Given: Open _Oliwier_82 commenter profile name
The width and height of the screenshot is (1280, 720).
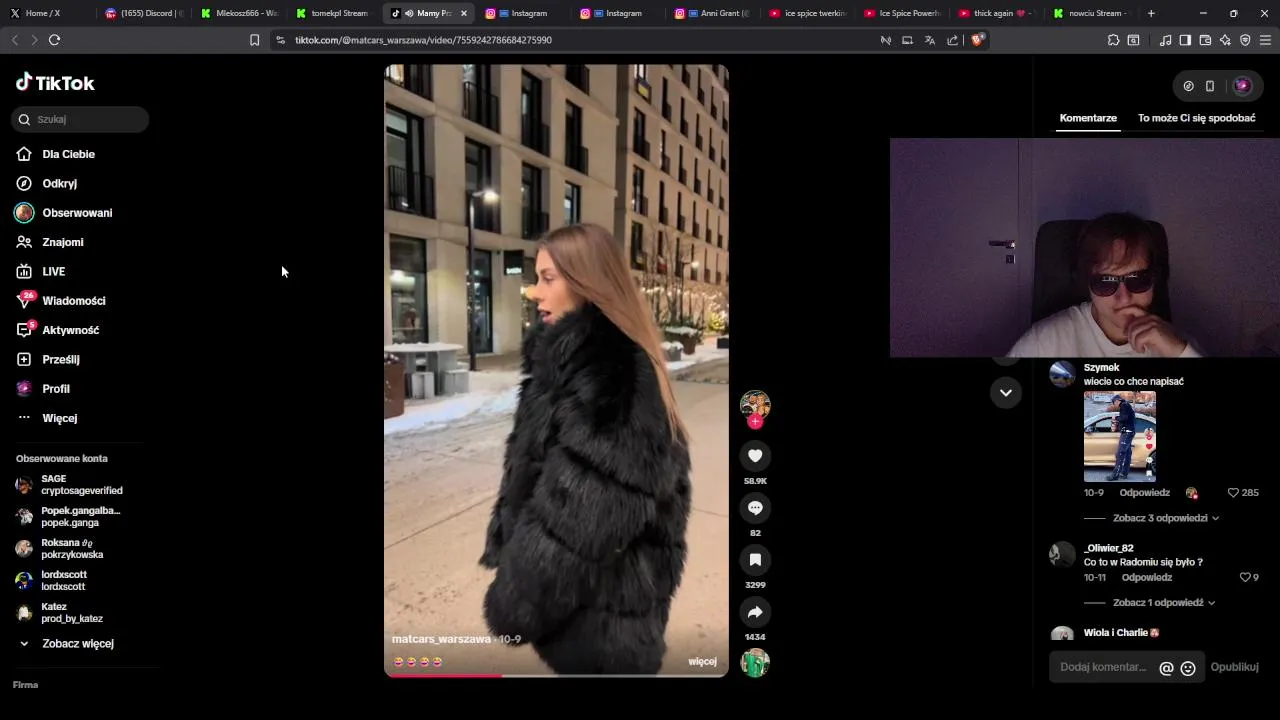Looking at the screenshot, I should click(1108, 548).
